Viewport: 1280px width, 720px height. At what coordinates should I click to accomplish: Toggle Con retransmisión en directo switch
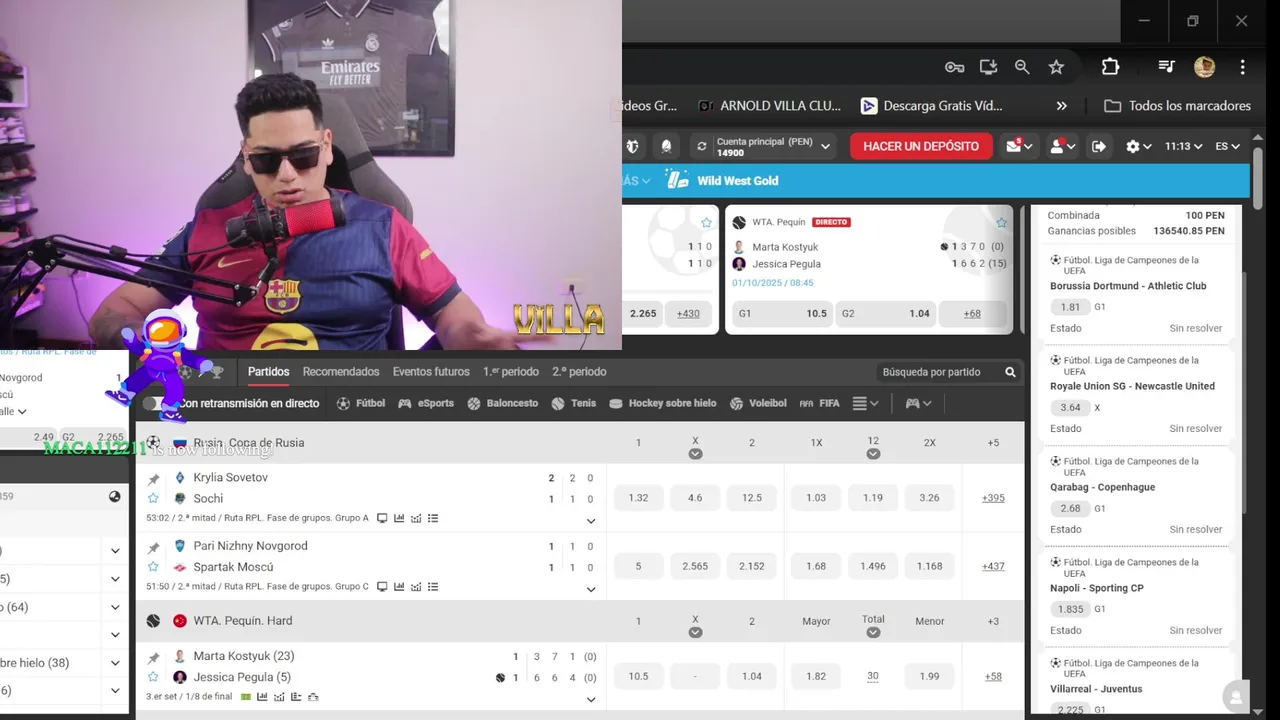pos(156,404)
